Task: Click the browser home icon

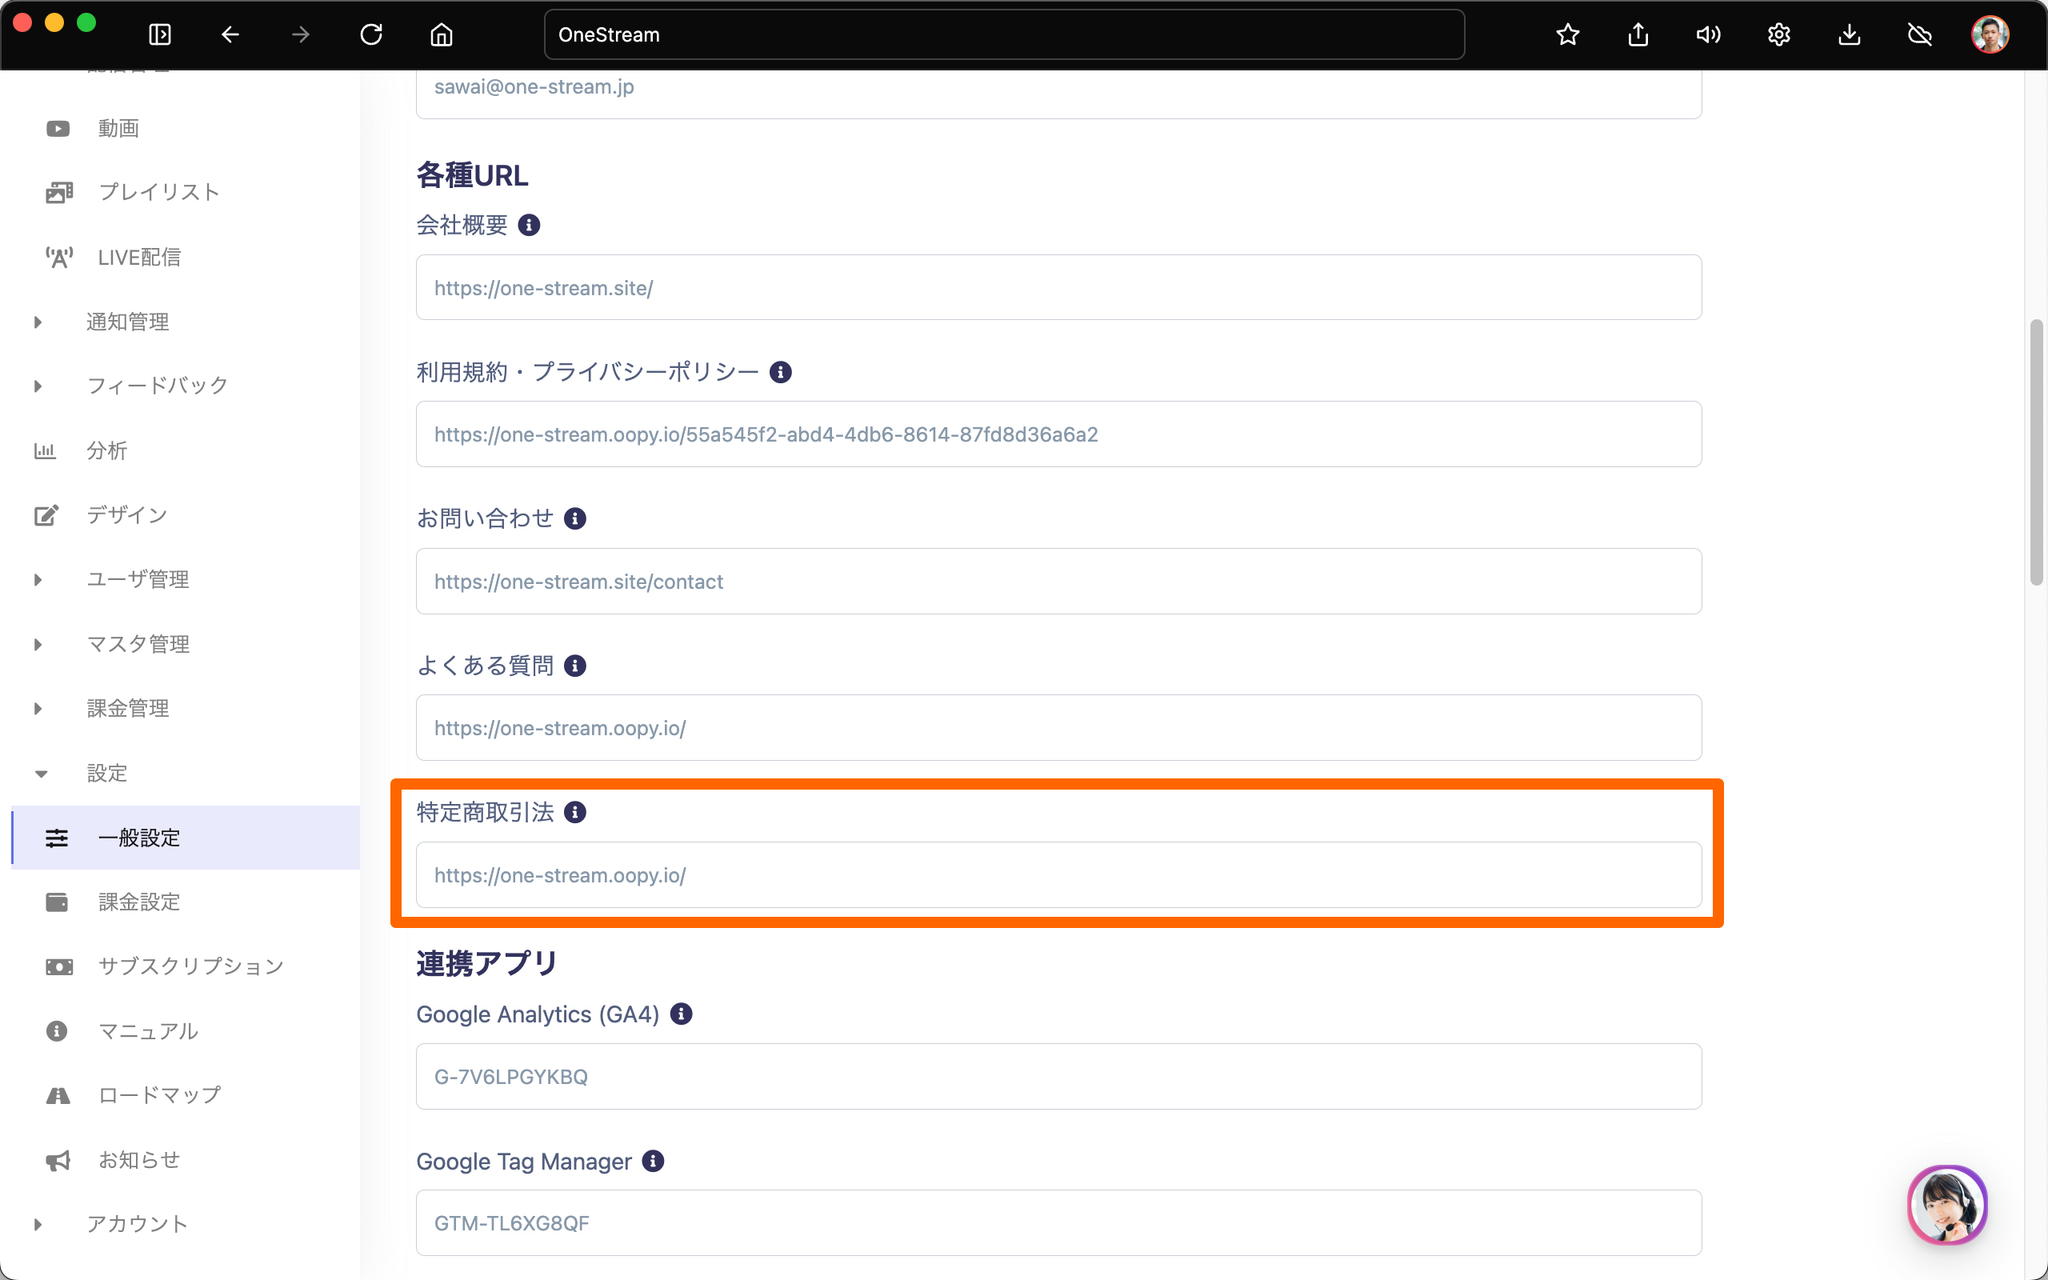Action: click(x=441, y=35)
